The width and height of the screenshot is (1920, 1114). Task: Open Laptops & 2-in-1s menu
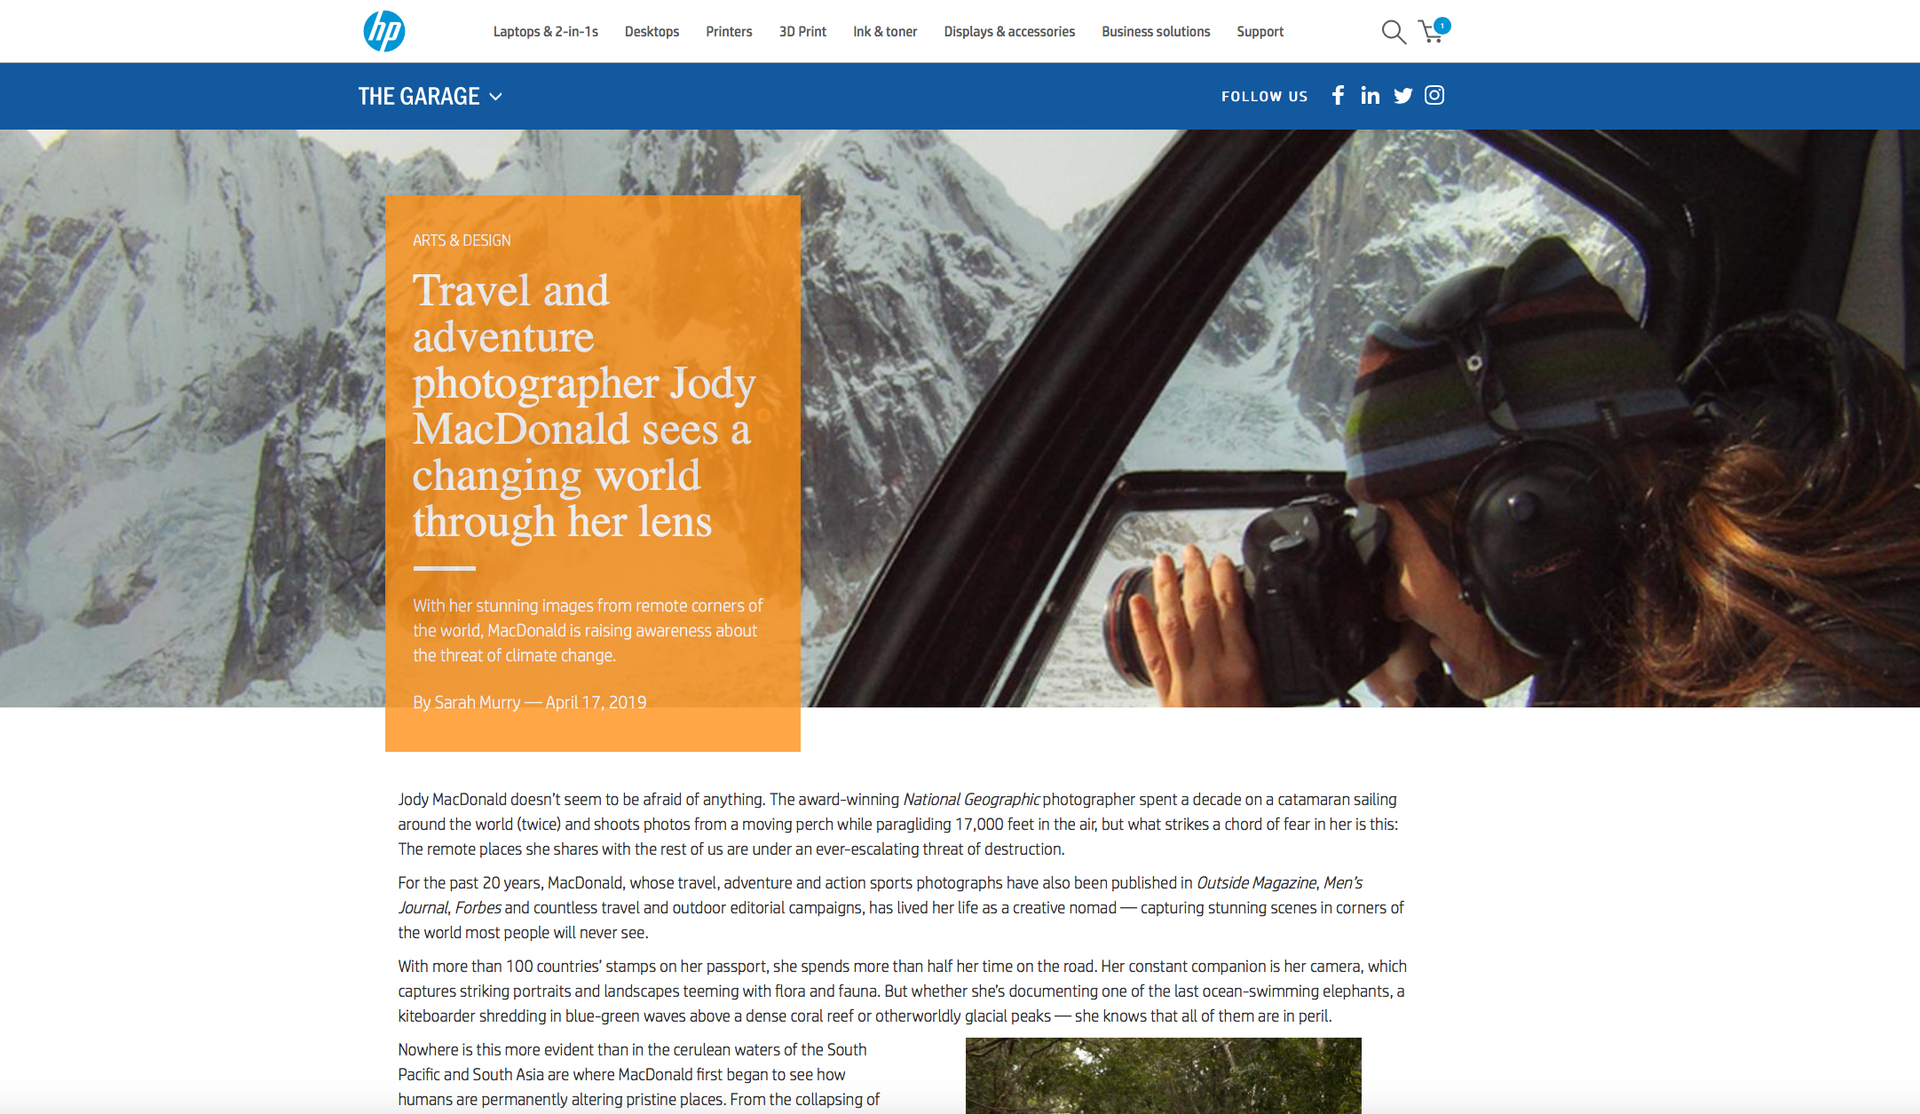click(x=545, y=32)
